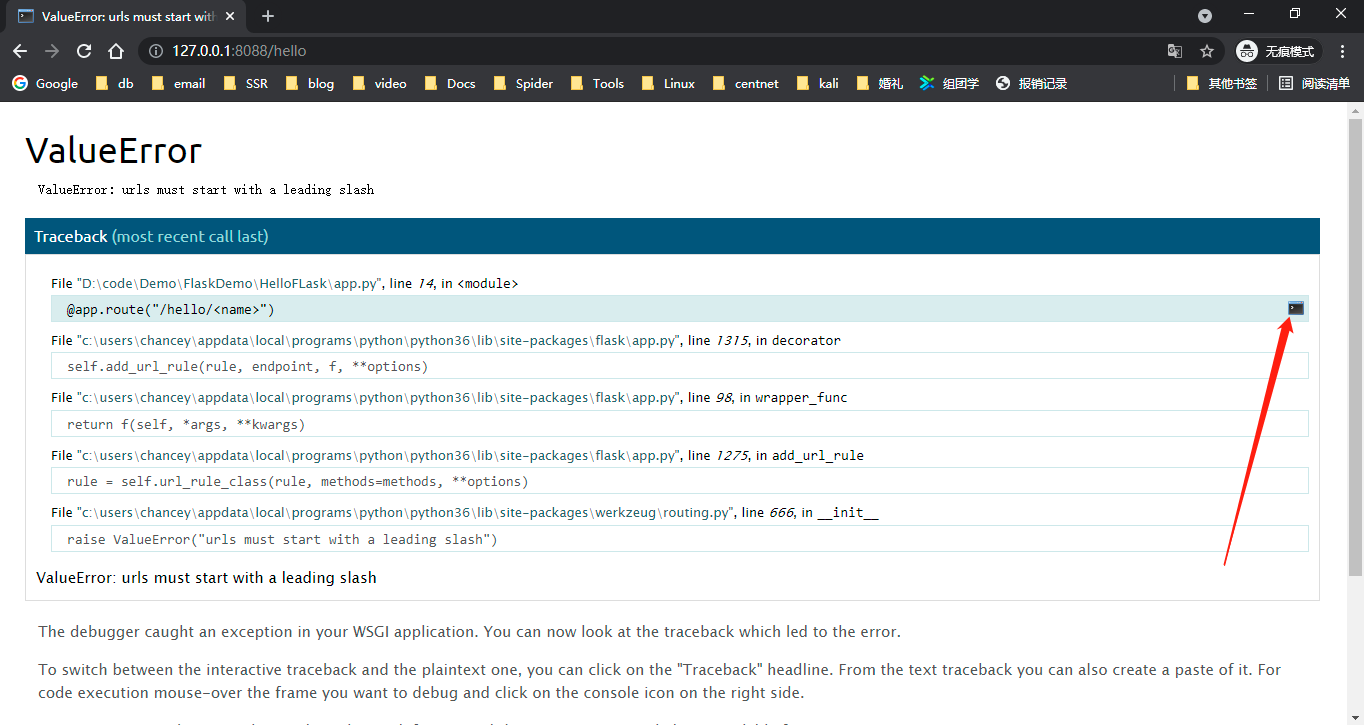Select the @app.route("/hello/<name>") source line

[679, 309]
